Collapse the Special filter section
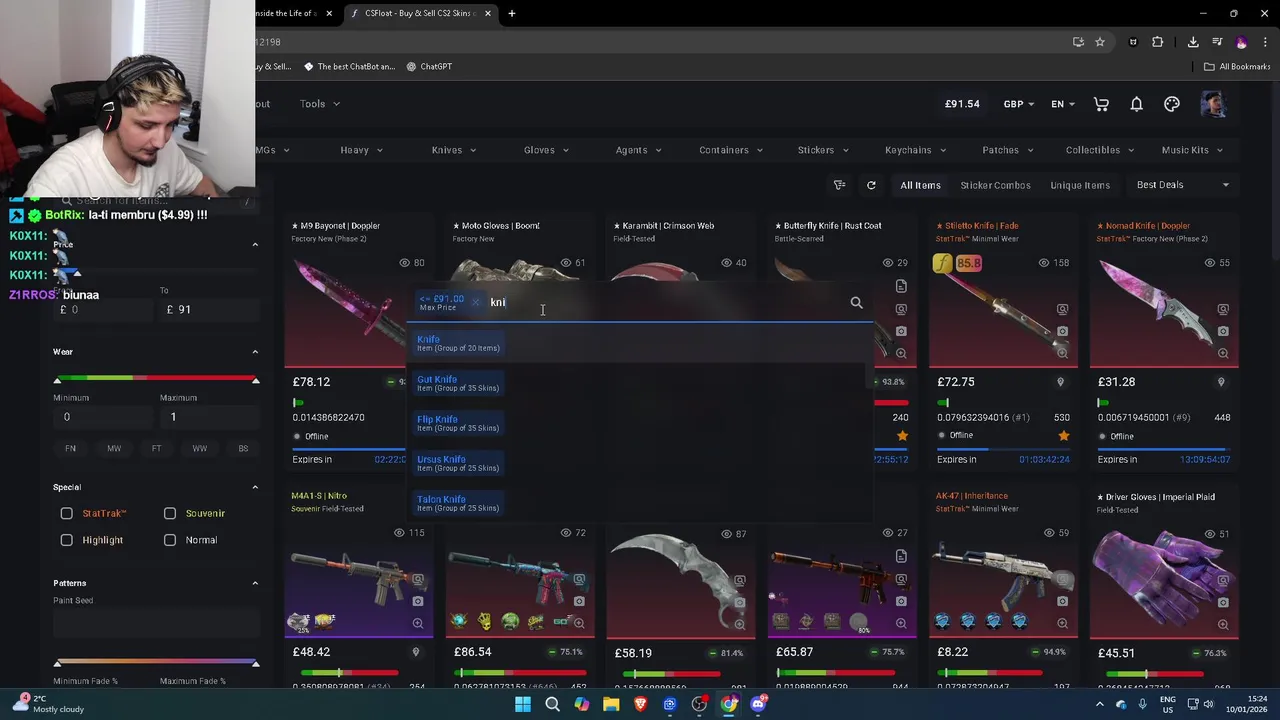 [255, 487]
